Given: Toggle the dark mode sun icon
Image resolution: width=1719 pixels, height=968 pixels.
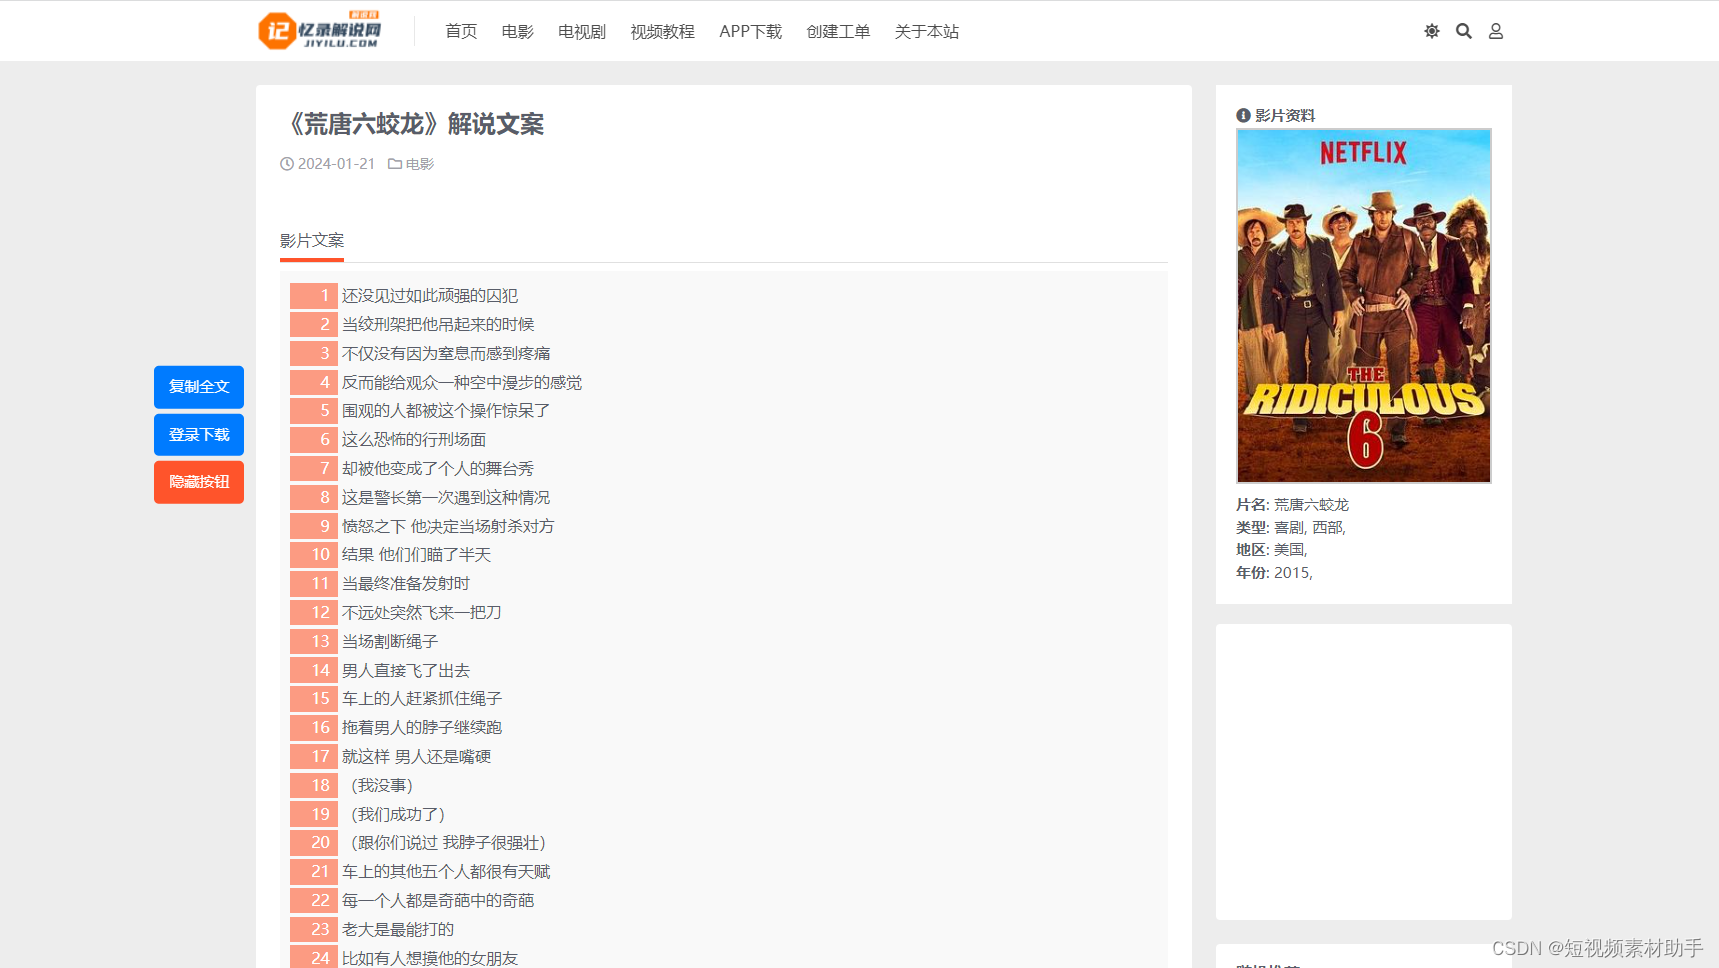Looking at the screenshot, I should [x=1432, y=31].
